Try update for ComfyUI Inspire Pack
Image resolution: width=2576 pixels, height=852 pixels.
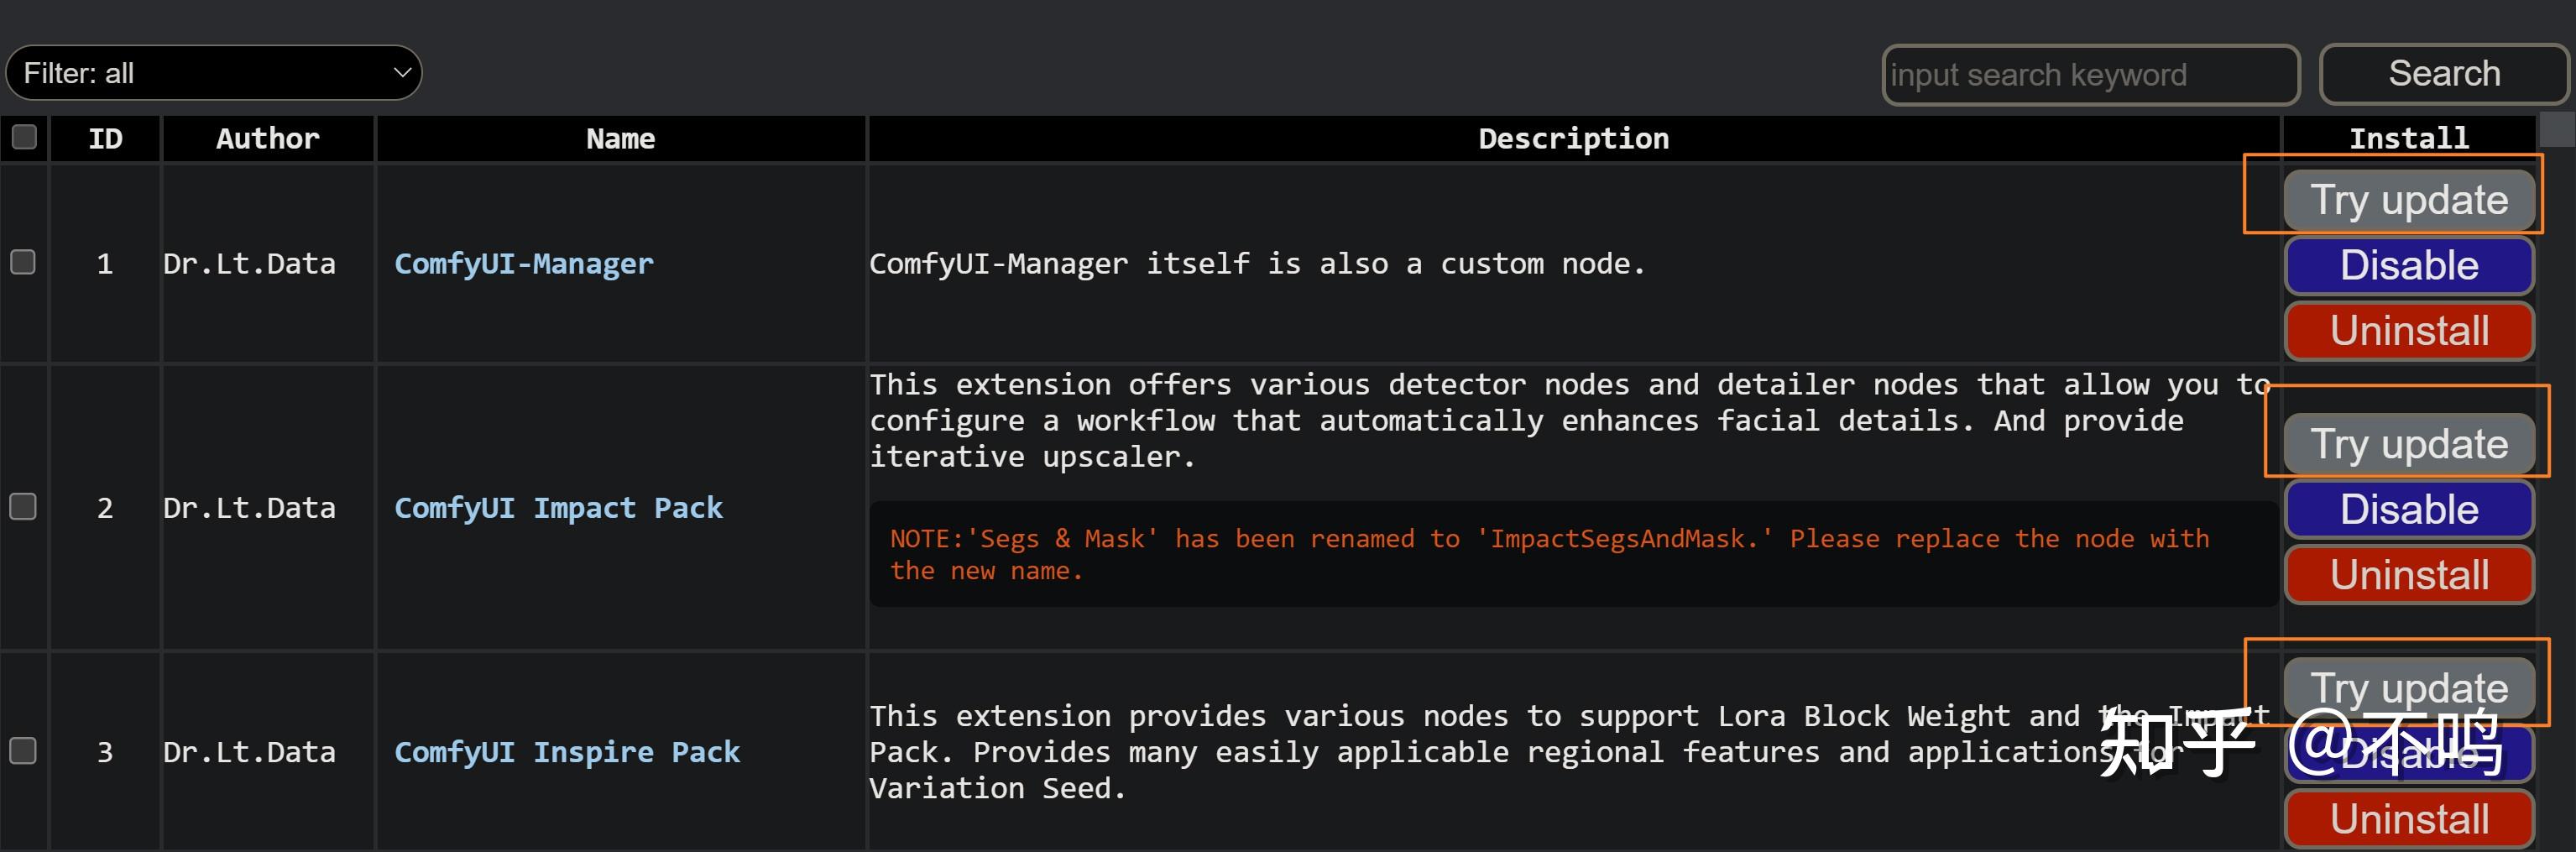[2408, 687]
